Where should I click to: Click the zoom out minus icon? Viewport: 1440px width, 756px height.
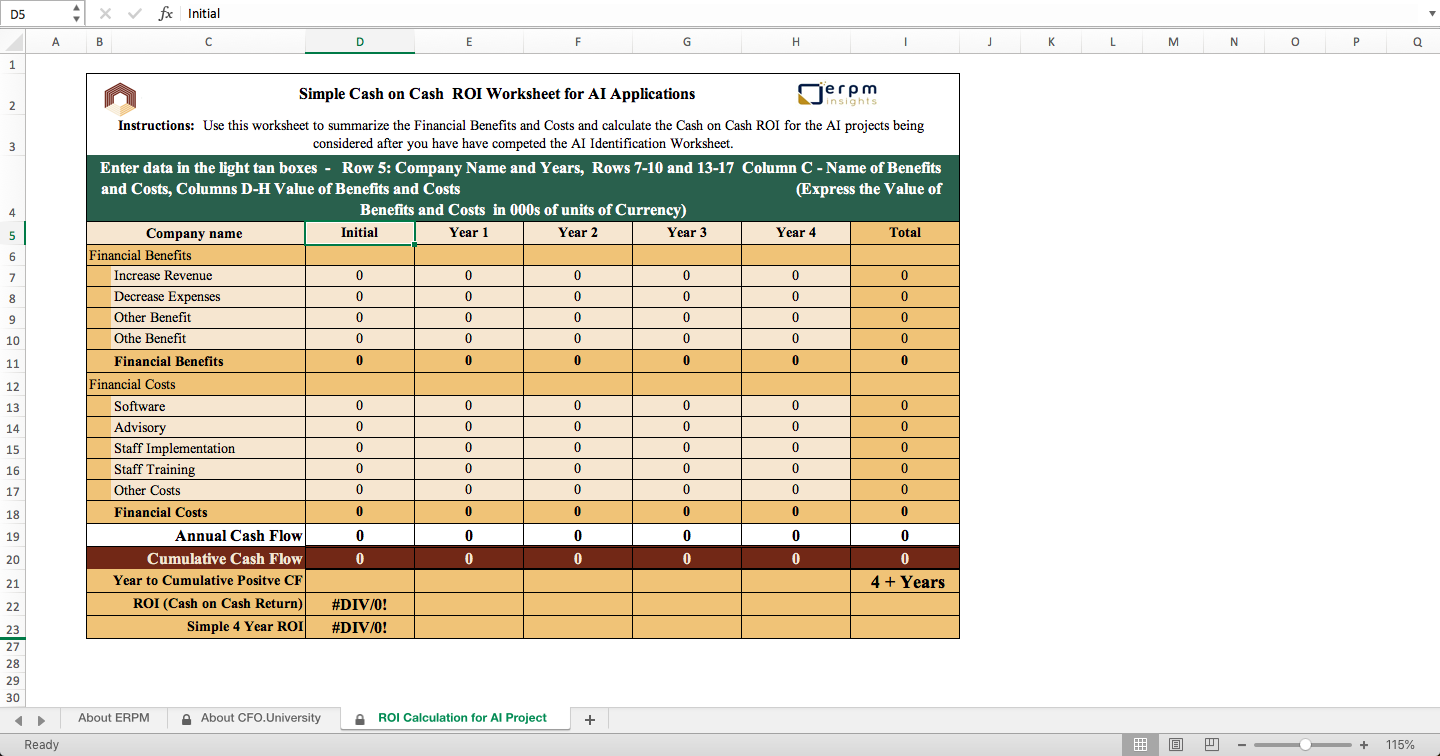click(x=1242, y=745)
